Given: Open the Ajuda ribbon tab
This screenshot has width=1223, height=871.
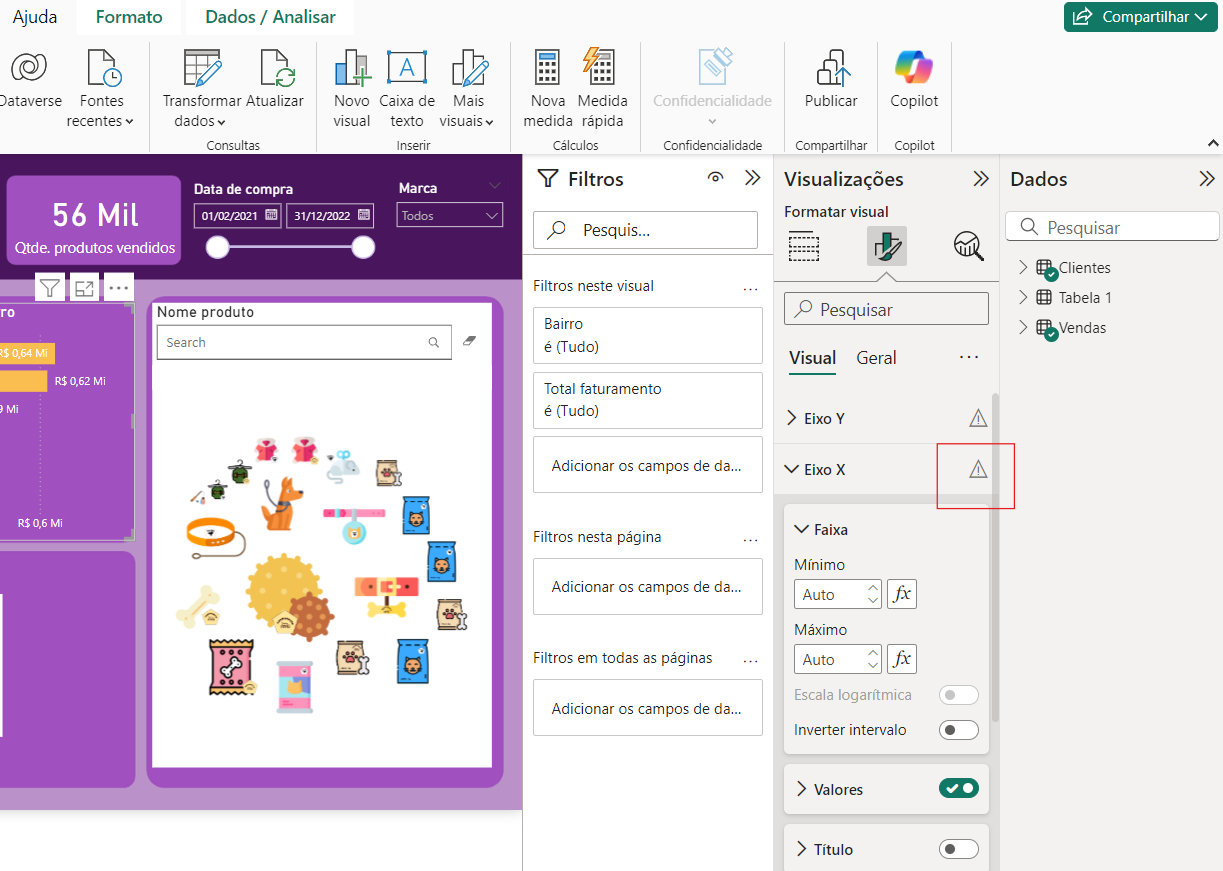Looking at the screenshot, I should [x=35, y=17].
